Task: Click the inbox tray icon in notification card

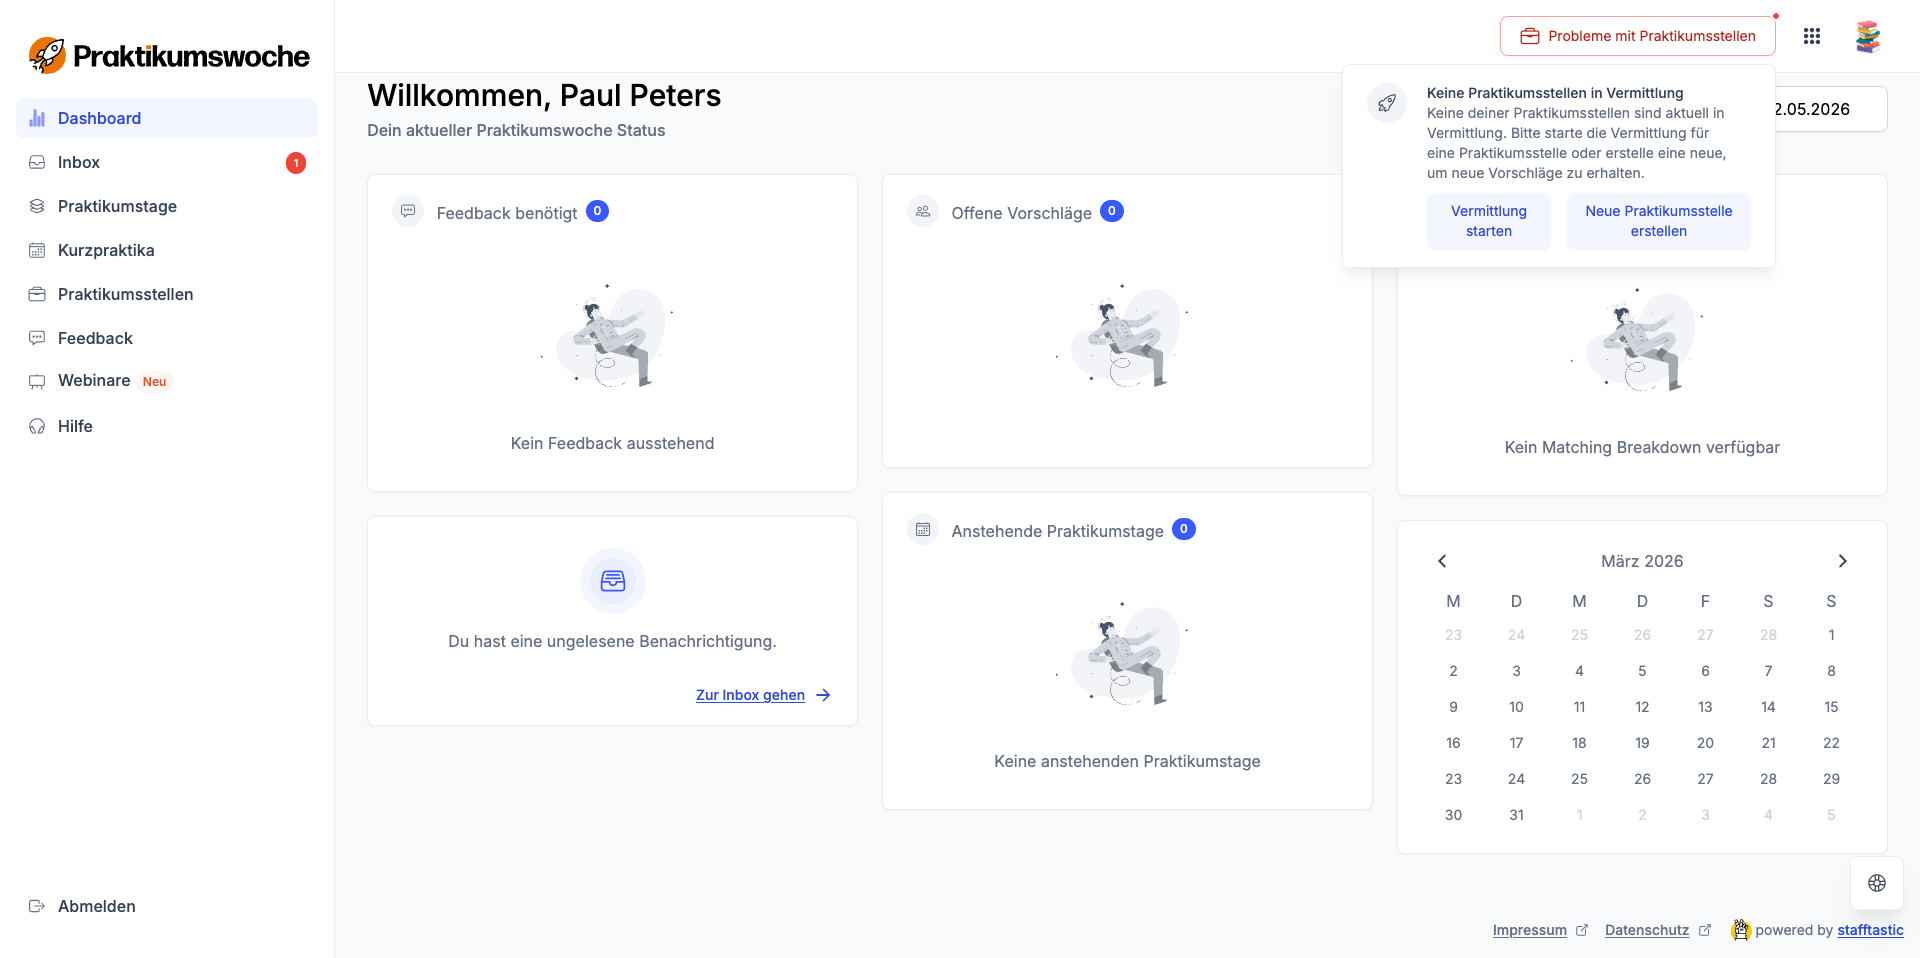Action: 612,581
